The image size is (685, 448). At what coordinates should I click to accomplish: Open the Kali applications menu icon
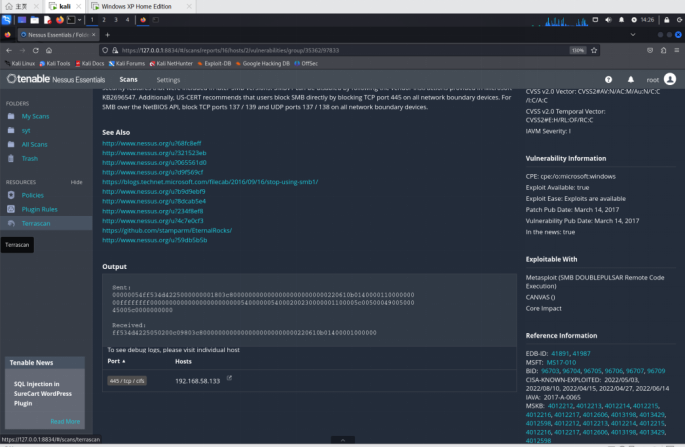[7, 20]
